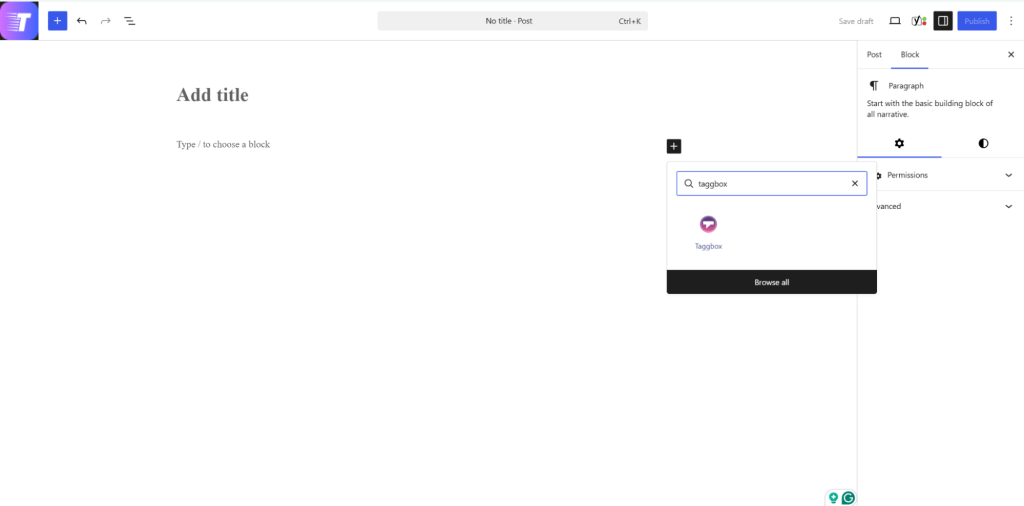
Task: Click the site logo icon
Action: tap(19, 21)
